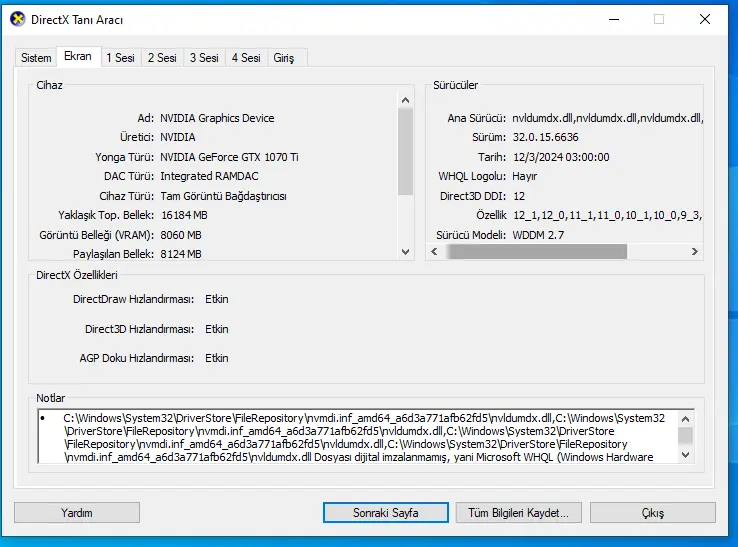Minimize the DirectX Tanı Aracı window
This screenshot has height=547, width=738.
(x=614, y=19)
